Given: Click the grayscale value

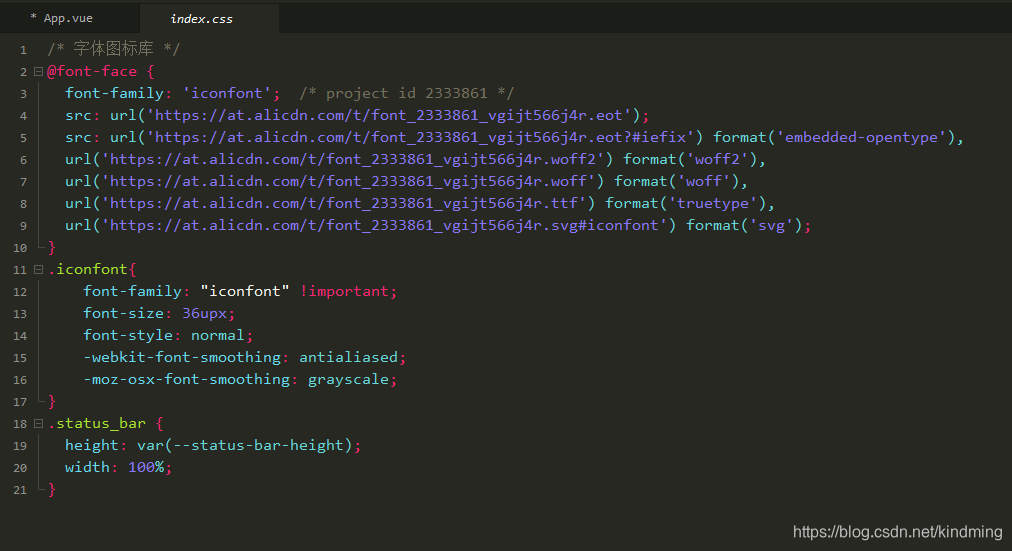Looking at the screenshot, I should [x=349, y=379].
